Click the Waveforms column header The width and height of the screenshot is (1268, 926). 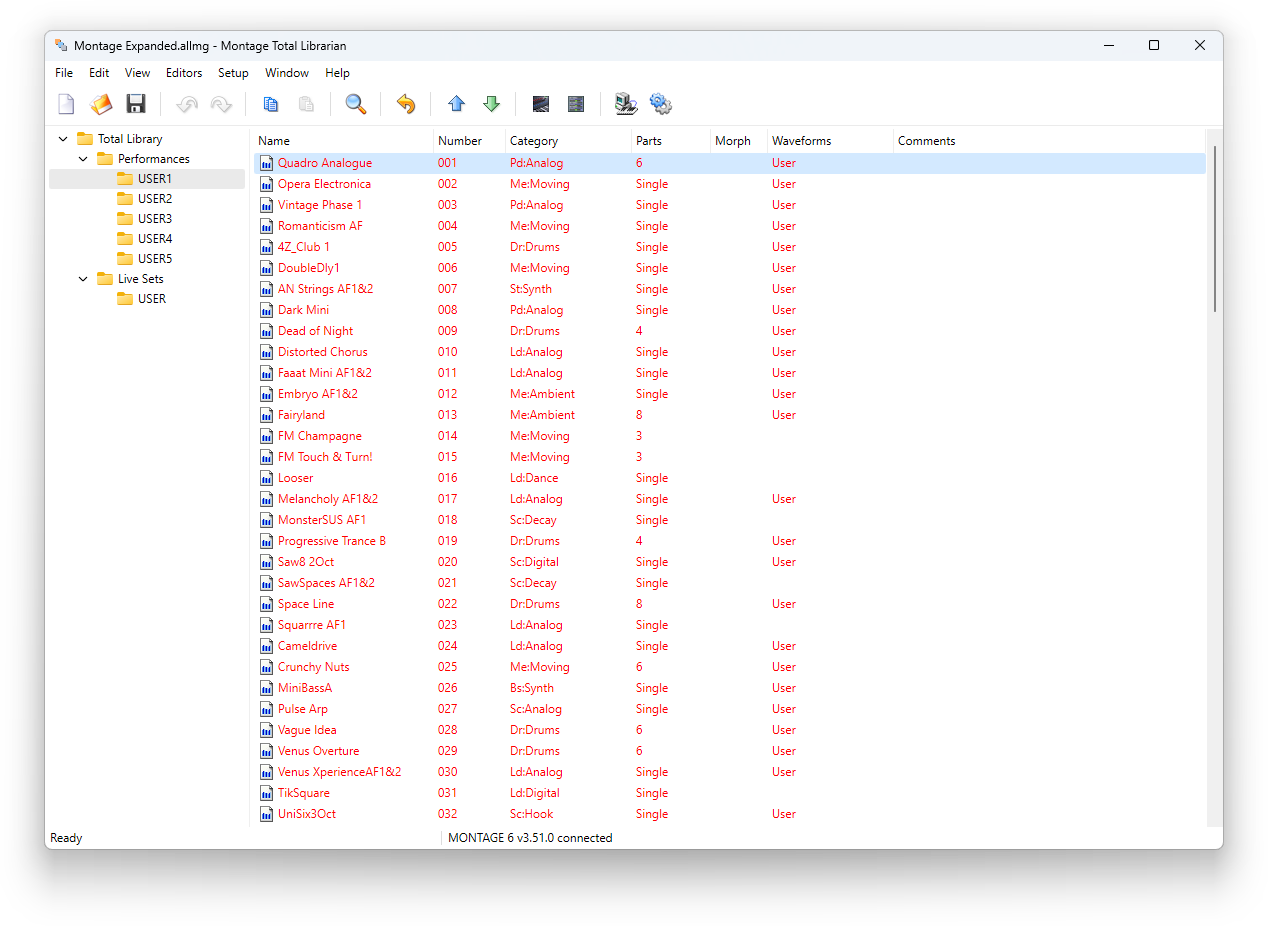click(801, 141)
